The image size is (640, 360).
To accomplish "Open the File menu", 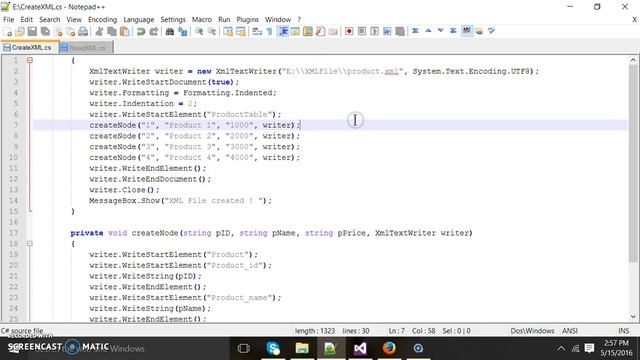I will (x=8, y=20).
